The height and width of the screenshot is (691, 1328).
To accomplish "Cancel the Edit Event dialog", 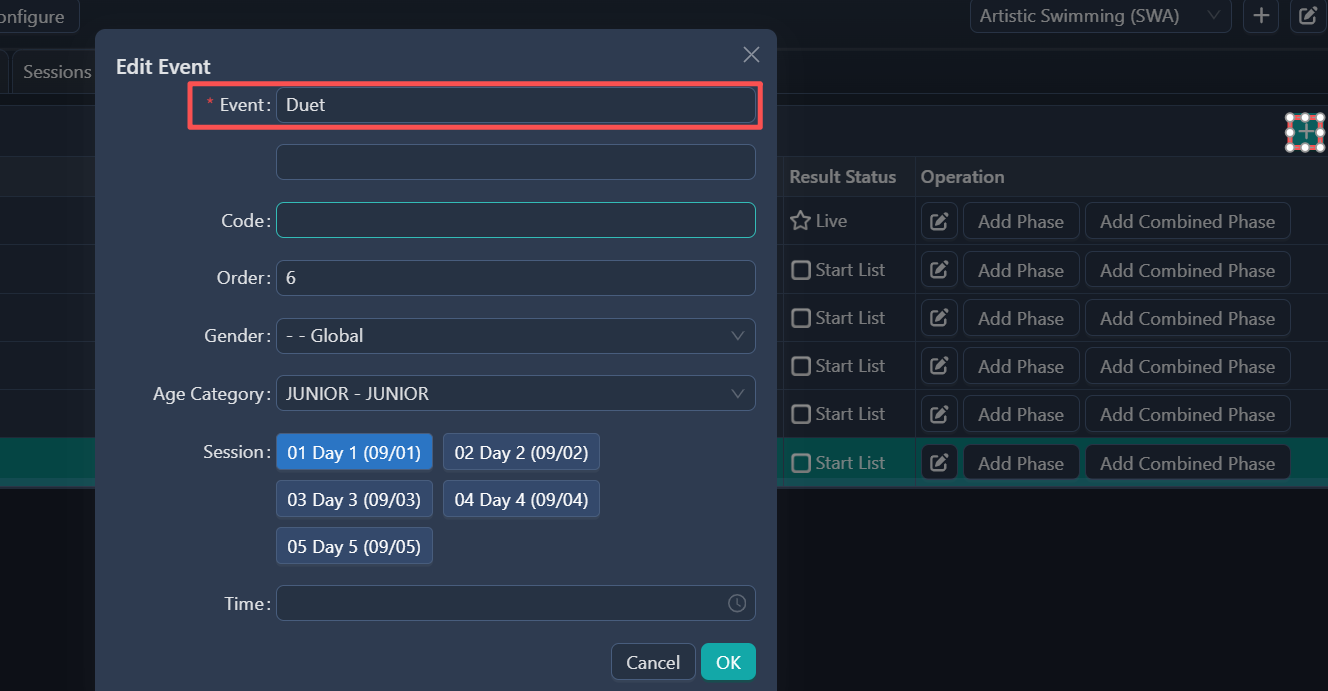I will coord(653,662).
